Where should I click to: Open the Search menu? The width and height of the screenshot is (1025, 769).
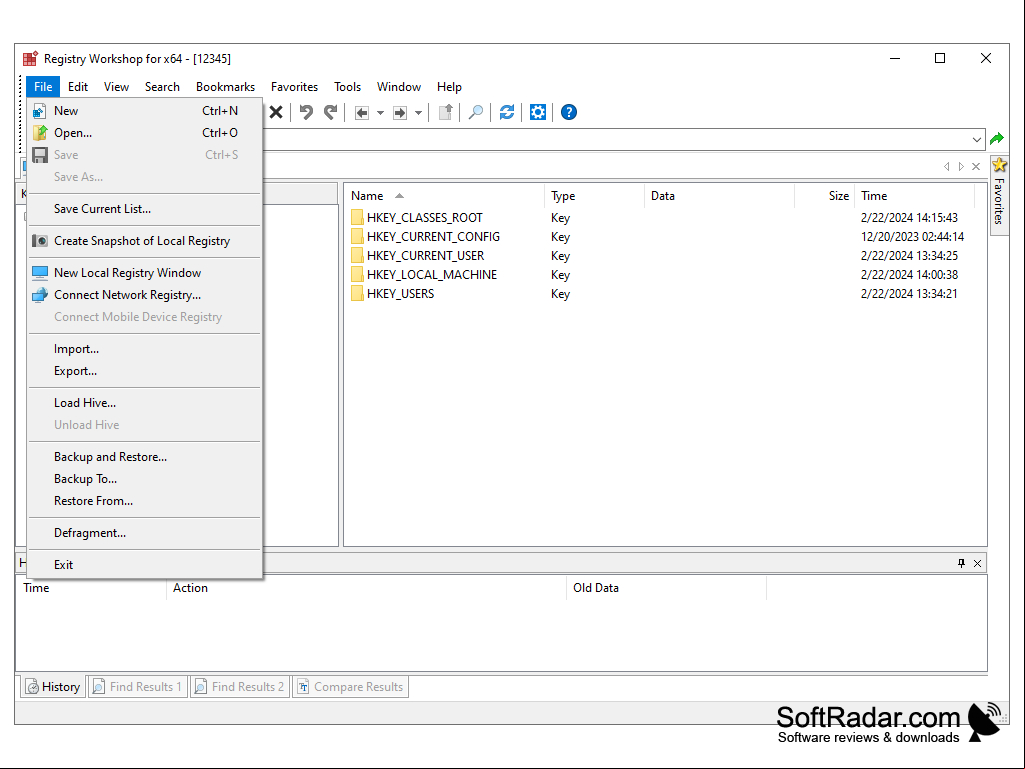click(162, 86)
